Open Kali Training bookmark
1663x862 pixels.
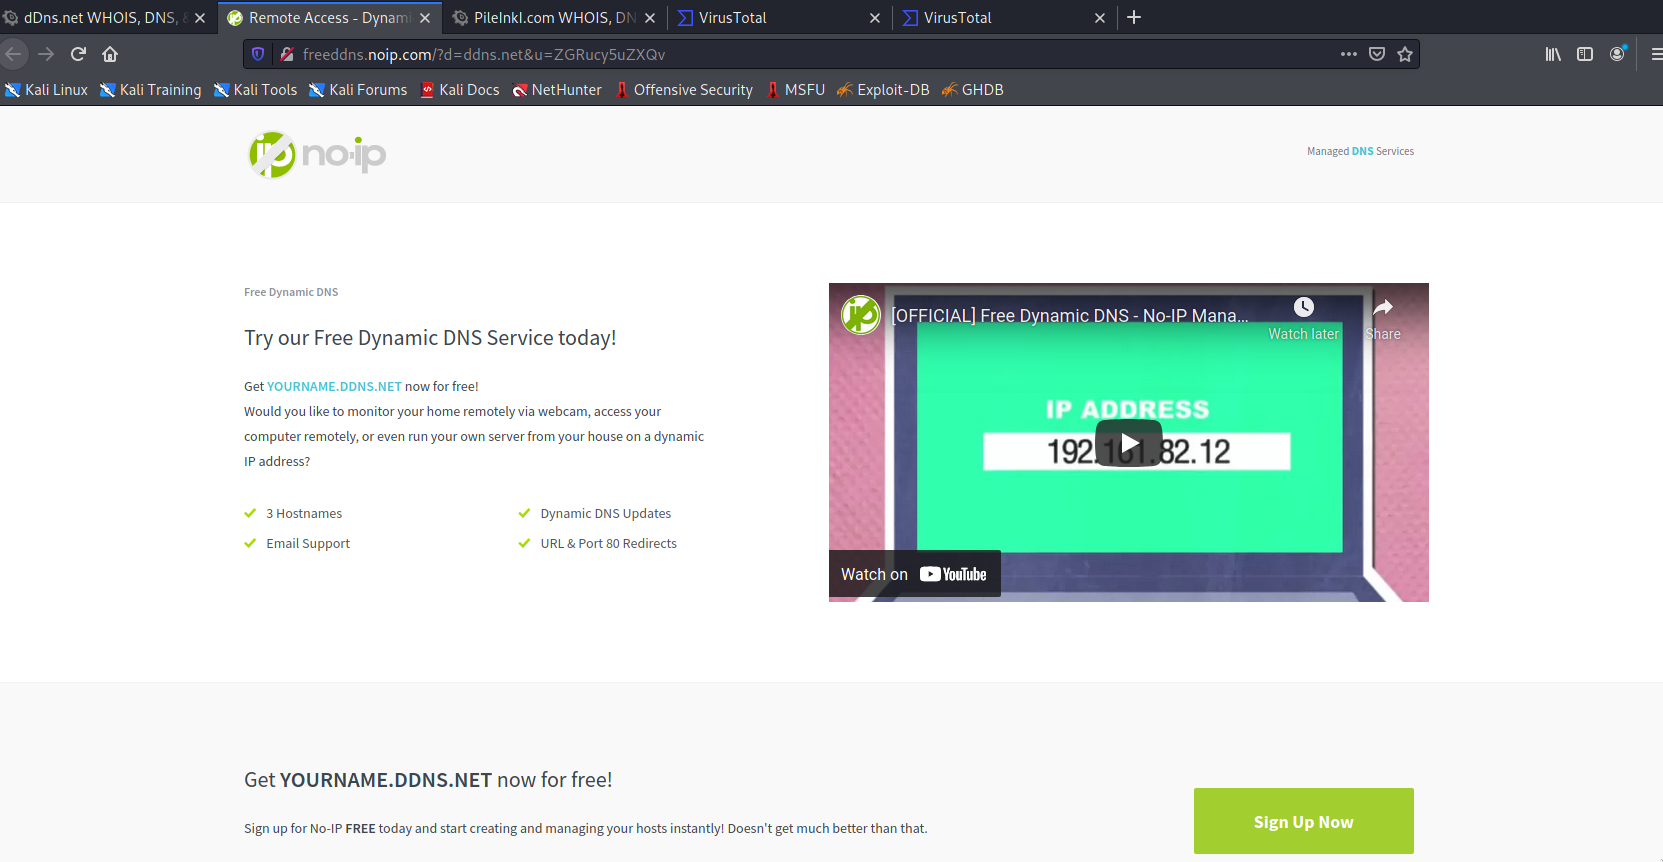pos(150,90)
